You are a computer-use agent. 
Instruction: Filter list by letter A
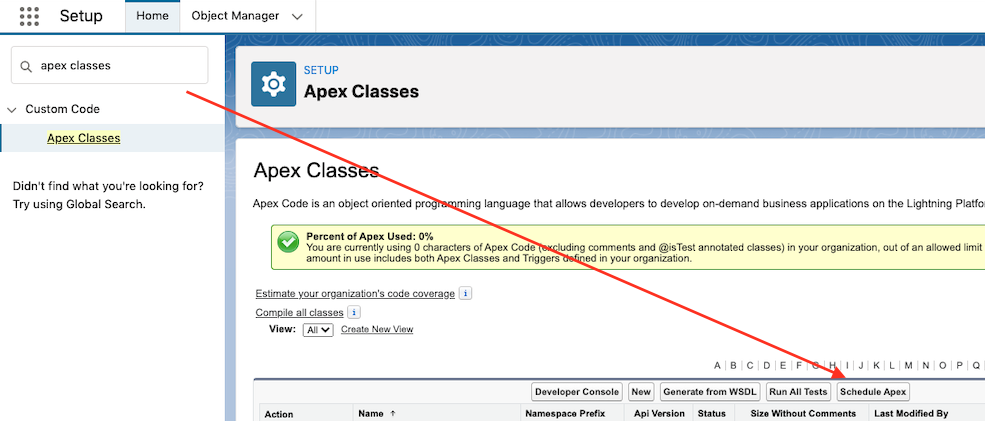(x=717, y=365)
